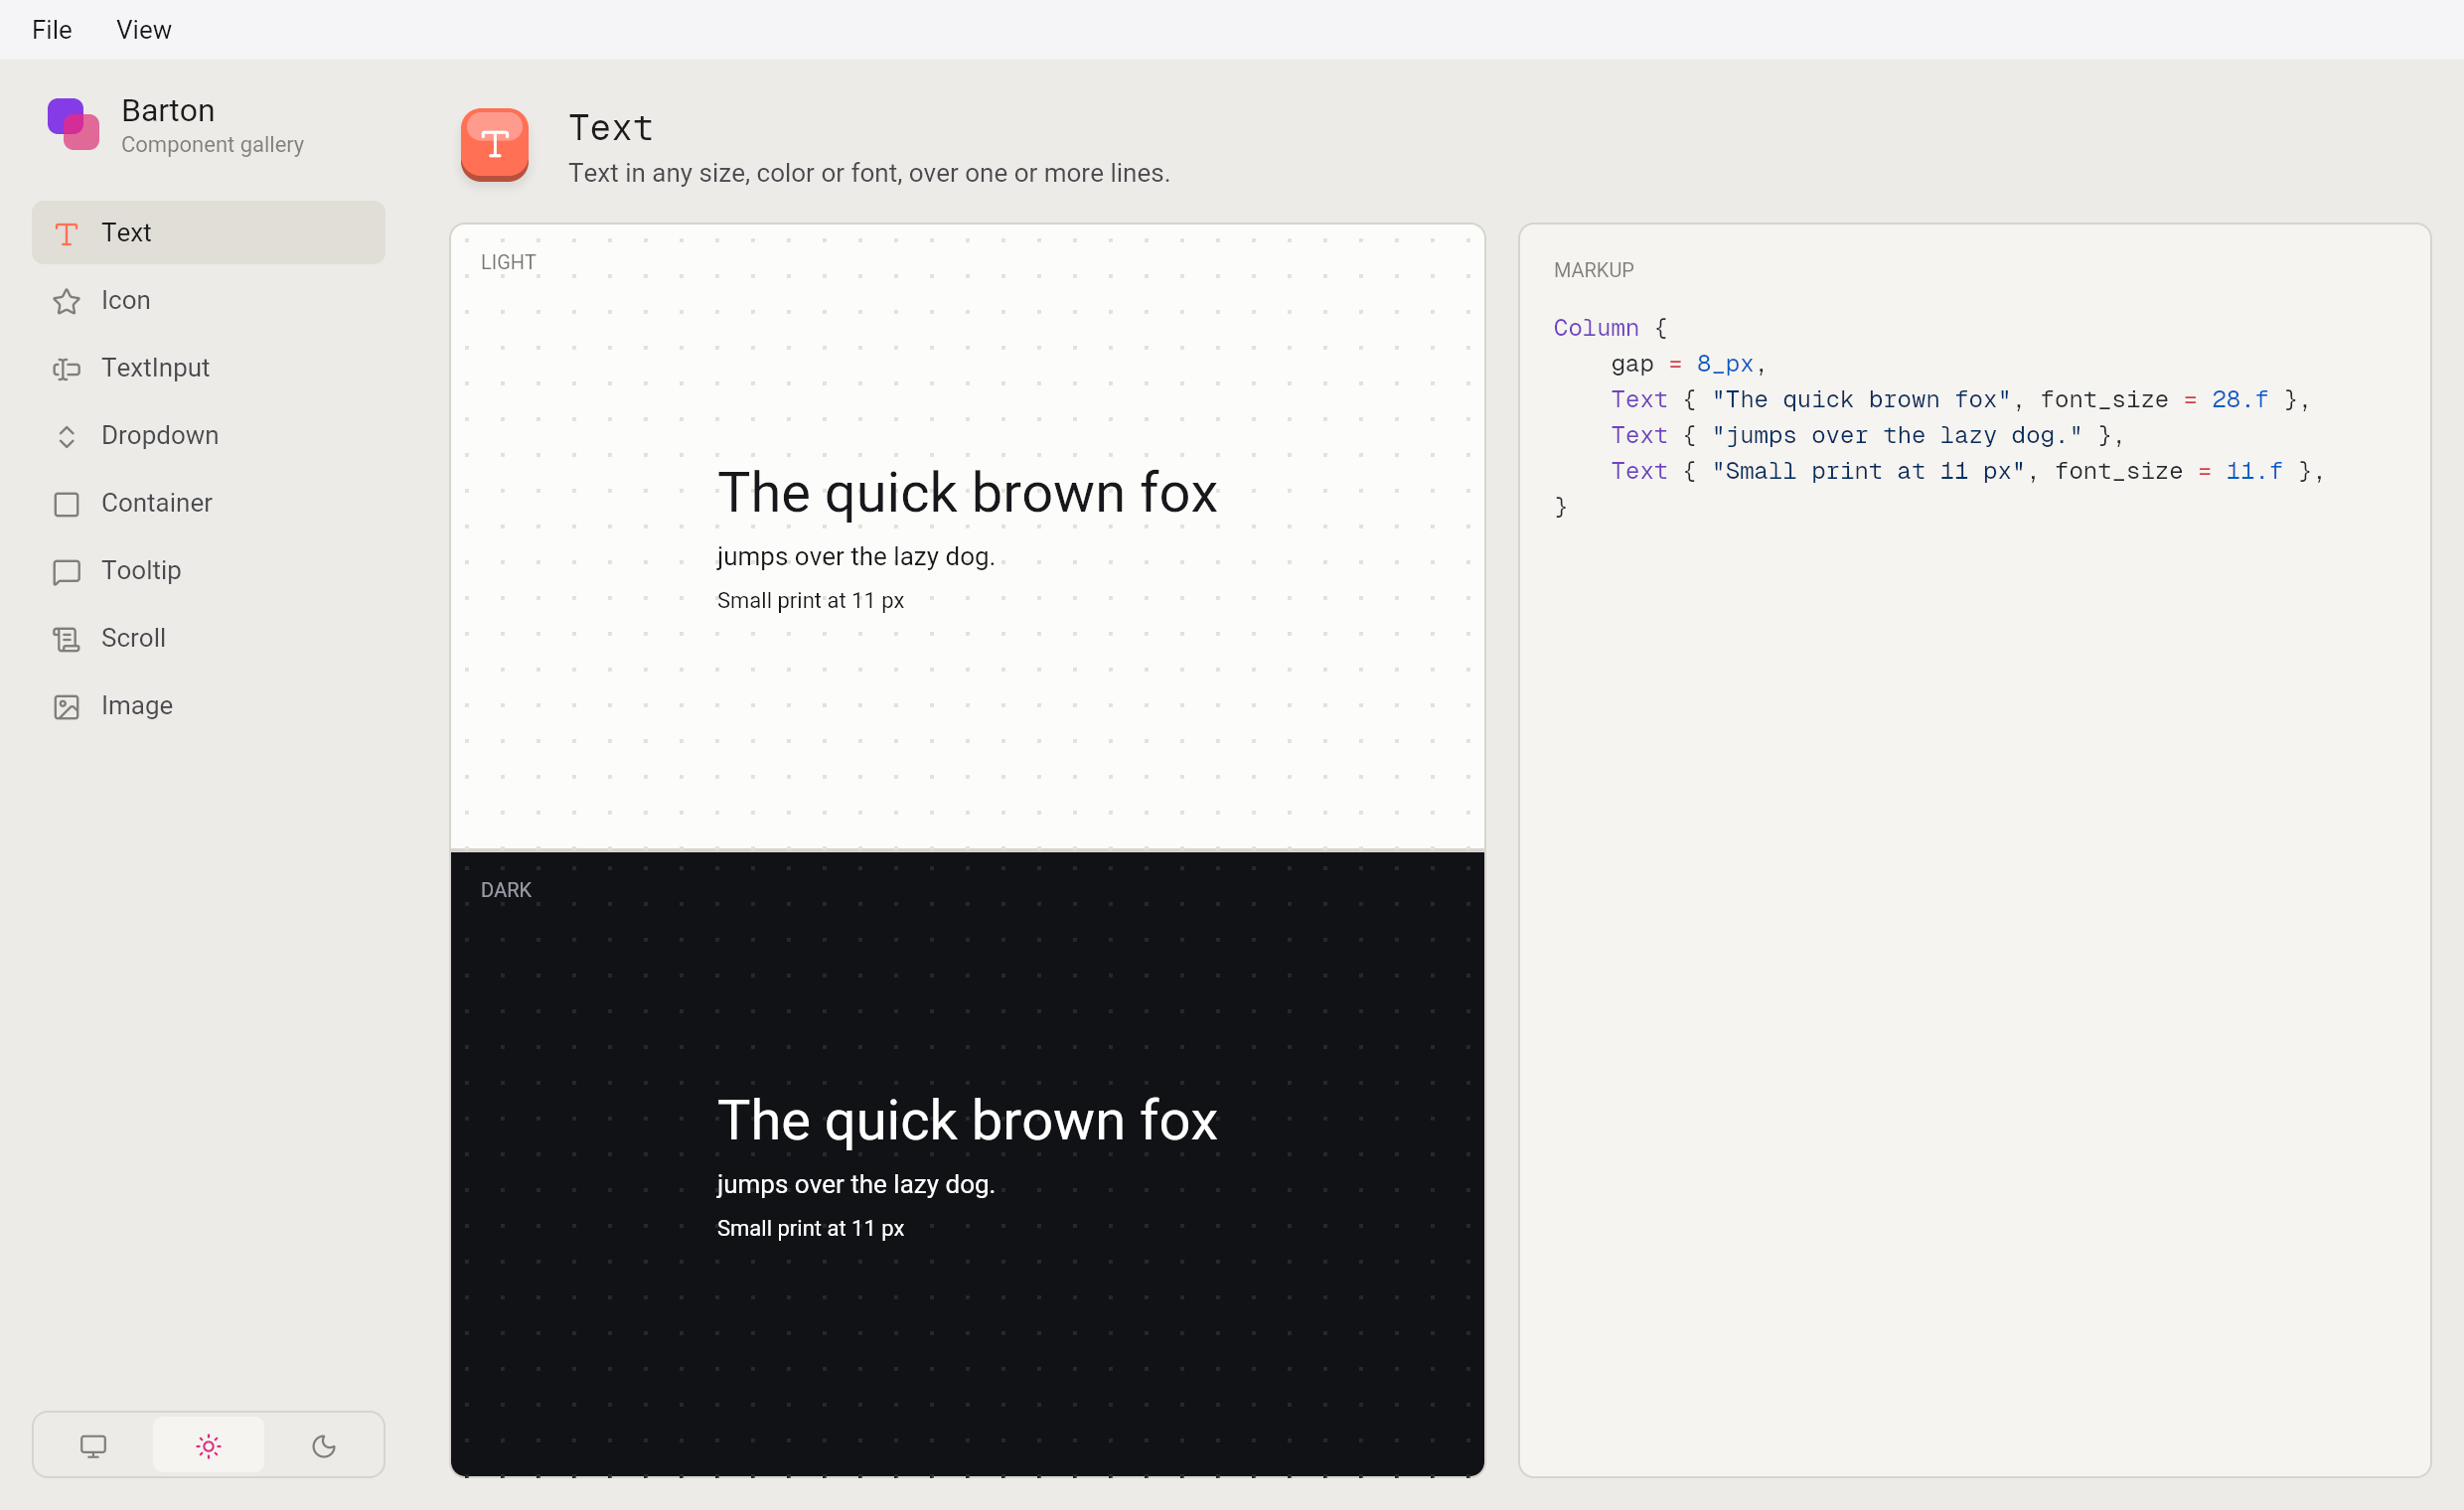The width and height of the screenshot is (2464, 1510).
Task: Switch to system theme monitor button
Action: tap(93, 1445)
